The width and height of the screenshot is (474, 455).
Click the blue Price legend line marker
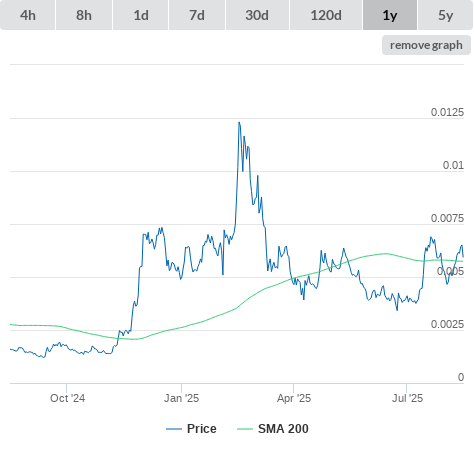point(174,429)
